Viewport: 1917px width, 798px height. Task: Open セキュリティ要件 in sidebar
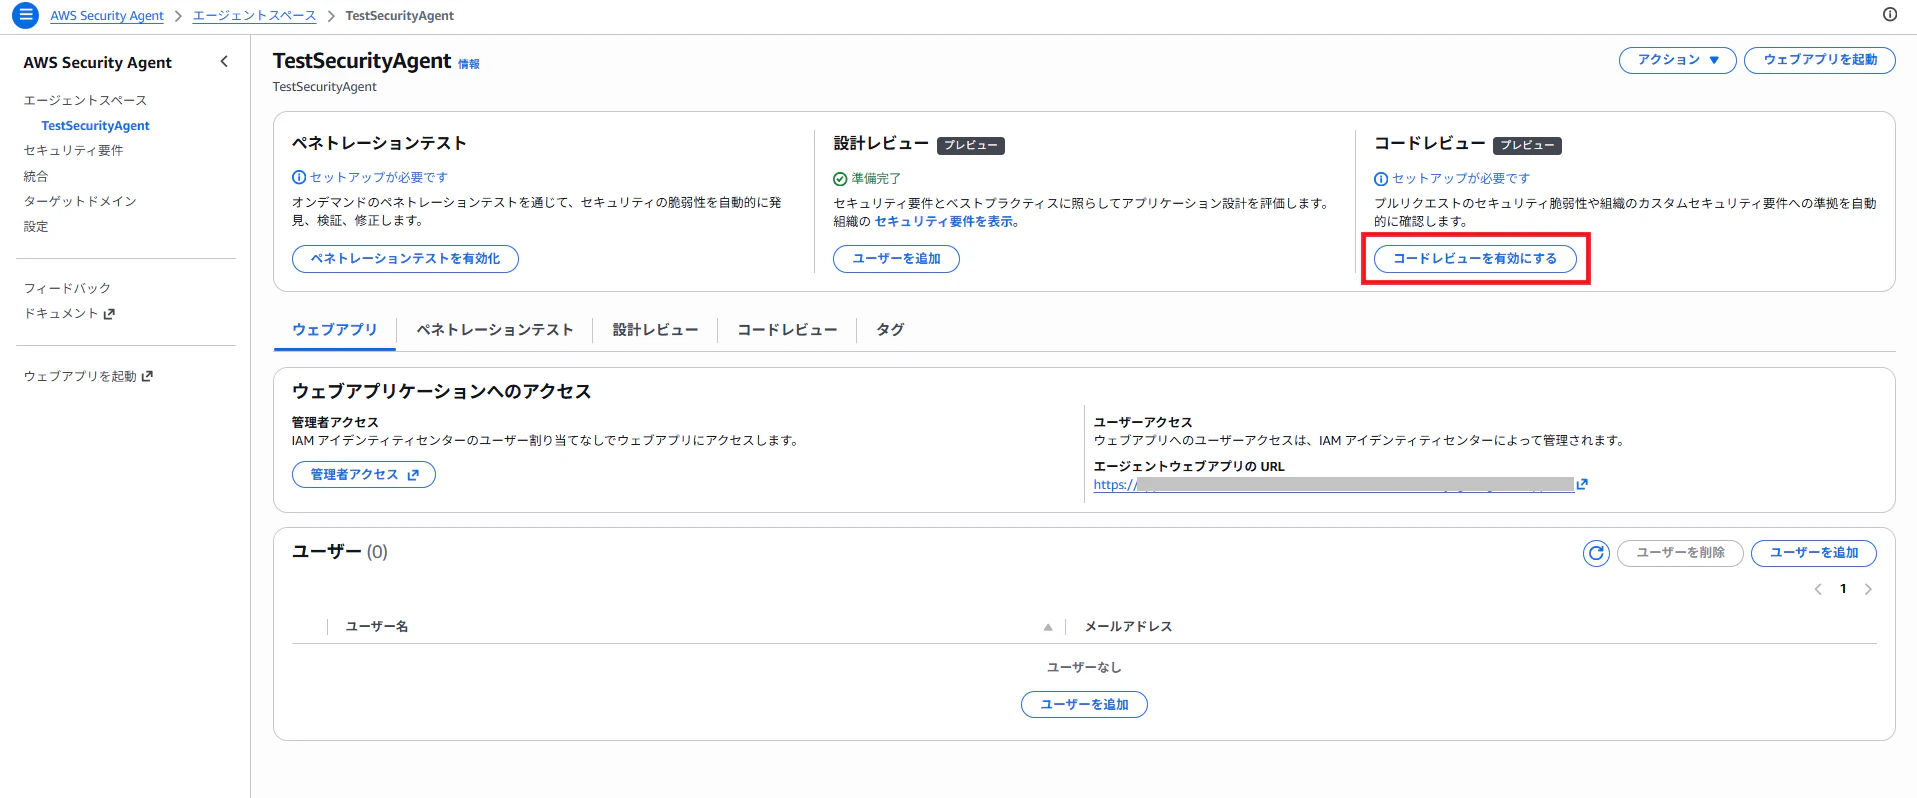[73, 151]
